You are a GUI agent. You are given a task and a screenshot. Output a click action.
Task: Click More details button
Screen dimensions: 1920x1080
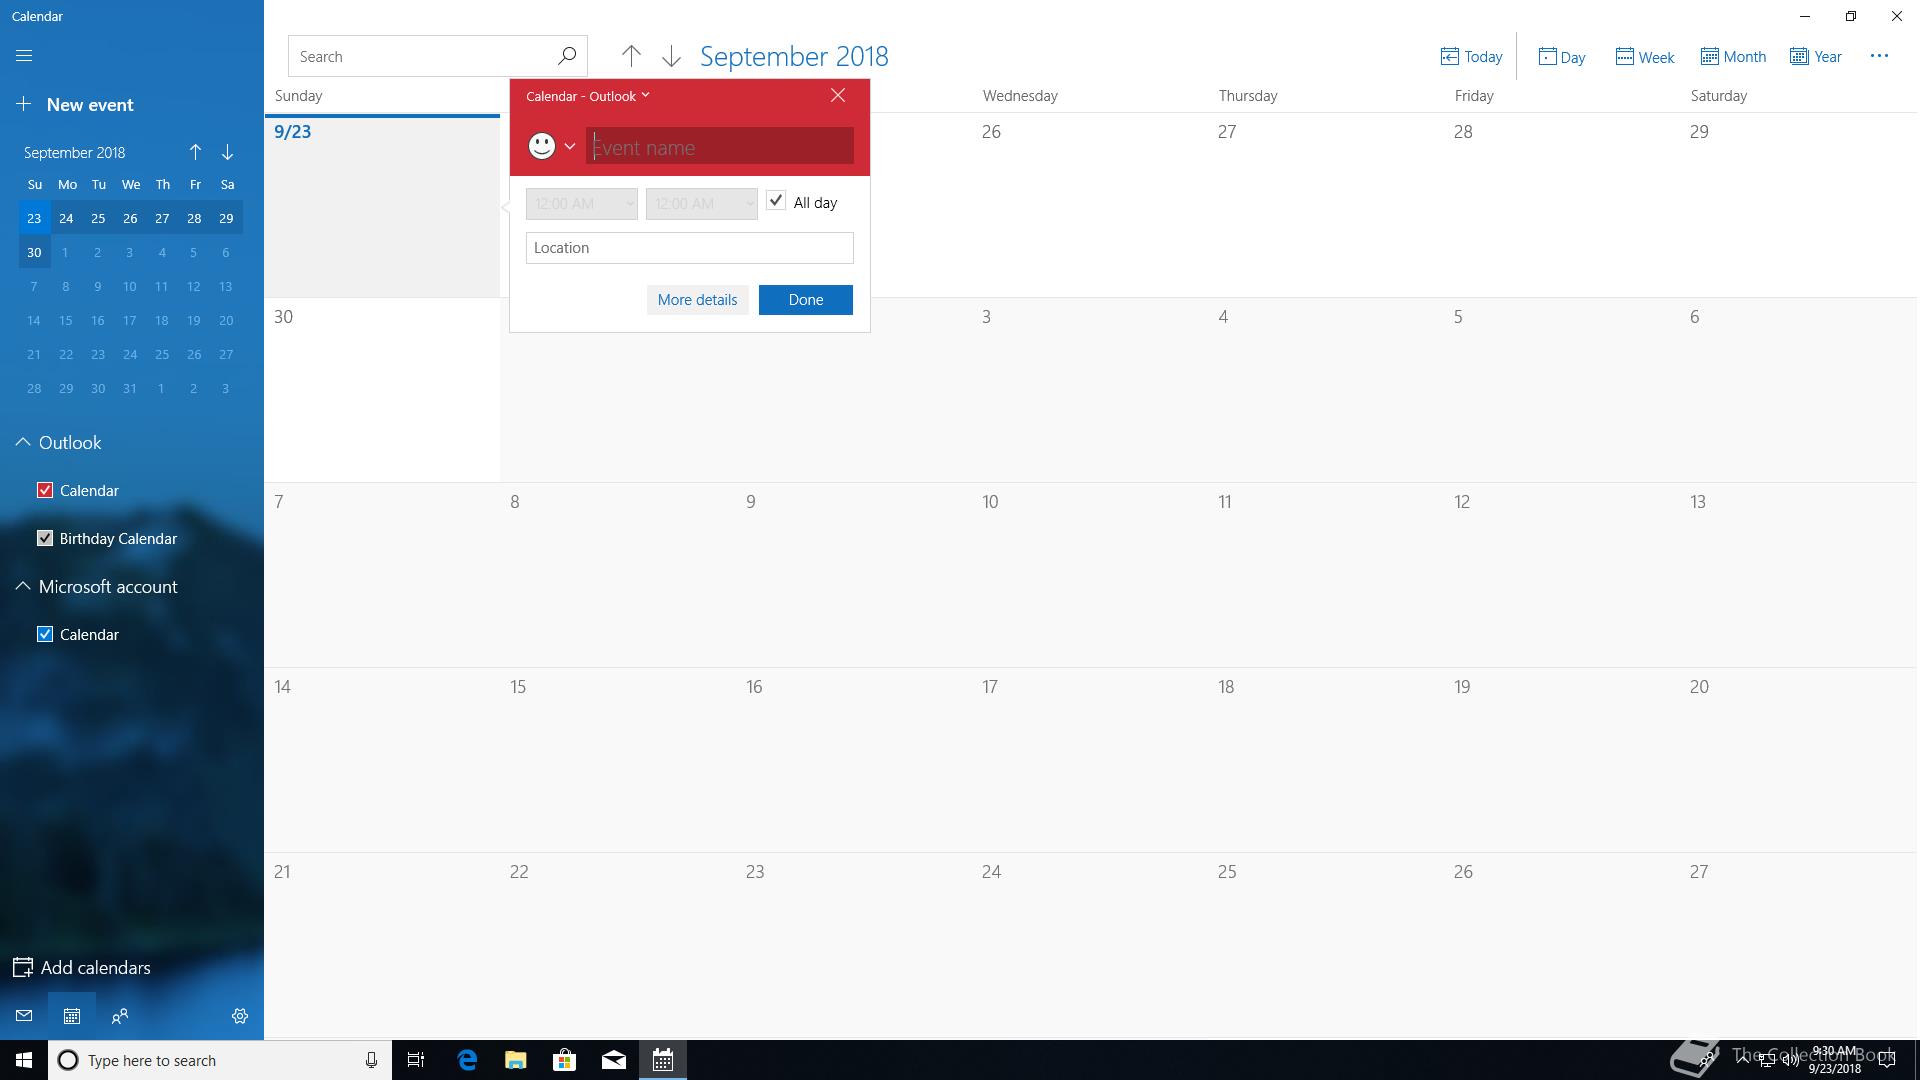point(697,299)
